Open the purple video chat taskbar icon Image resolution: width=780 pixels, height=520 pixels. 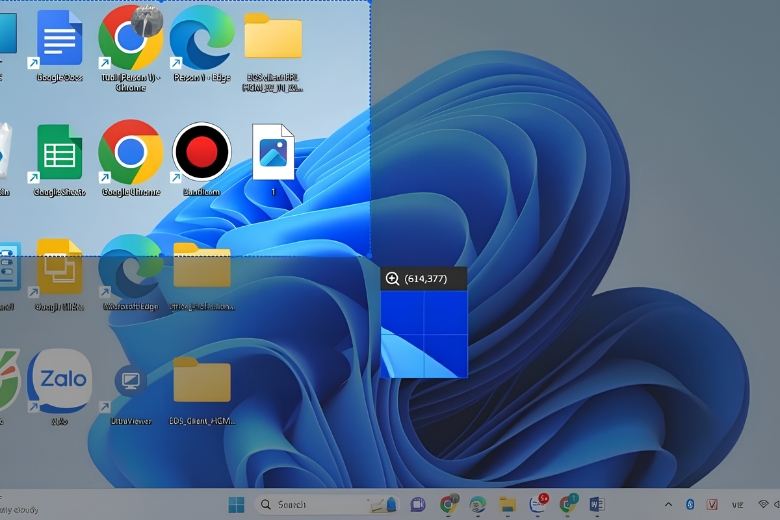(x=418, y=505)
